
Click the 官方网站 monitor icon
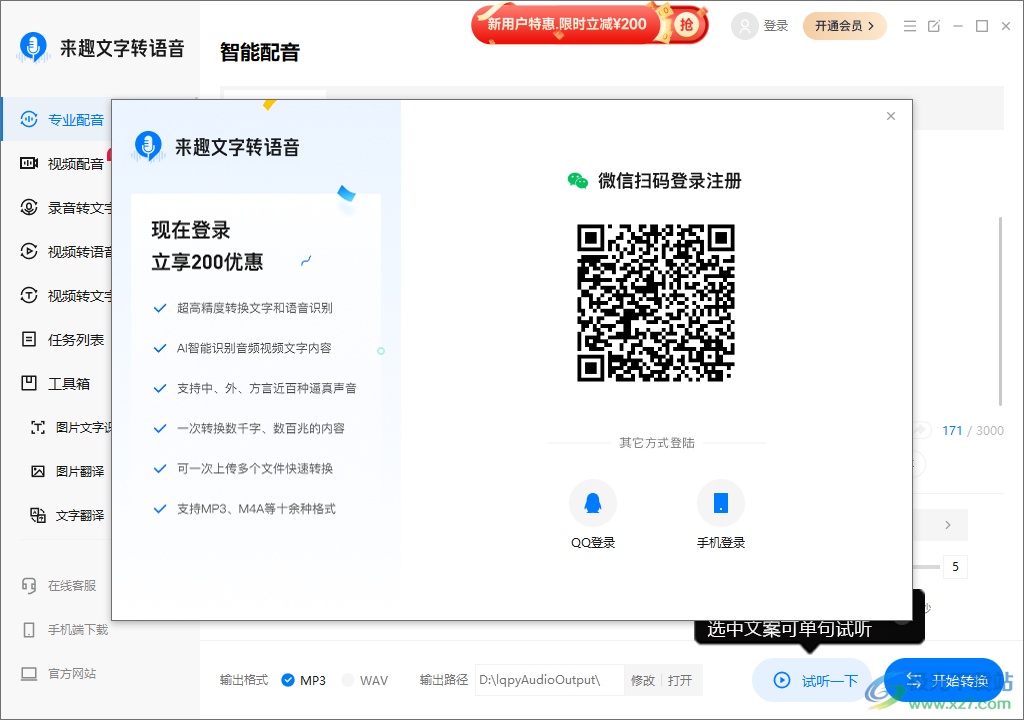pyautogui.click(x=29, y=673)
